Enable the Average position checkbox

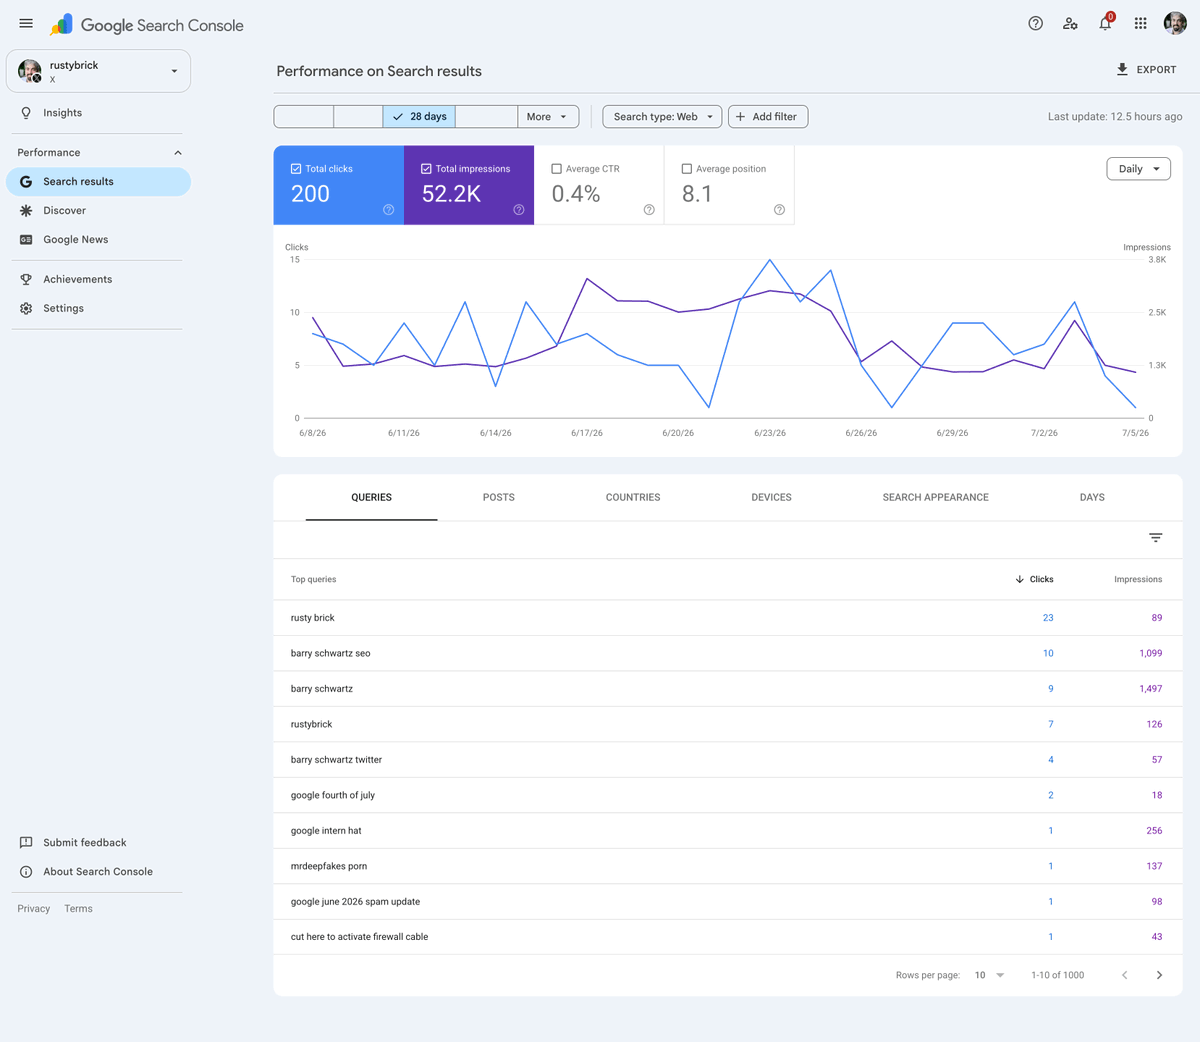point(687,169)
